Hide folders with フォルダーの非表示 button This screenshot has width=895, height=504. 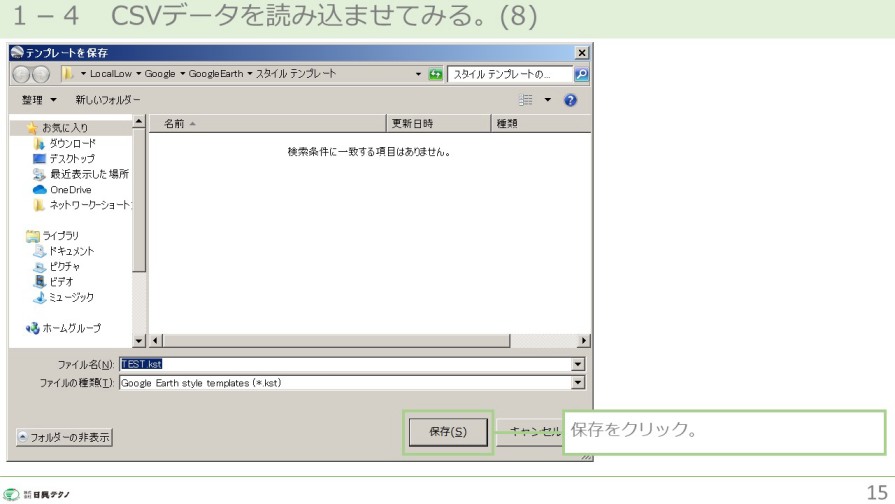(x=64, y=437)
